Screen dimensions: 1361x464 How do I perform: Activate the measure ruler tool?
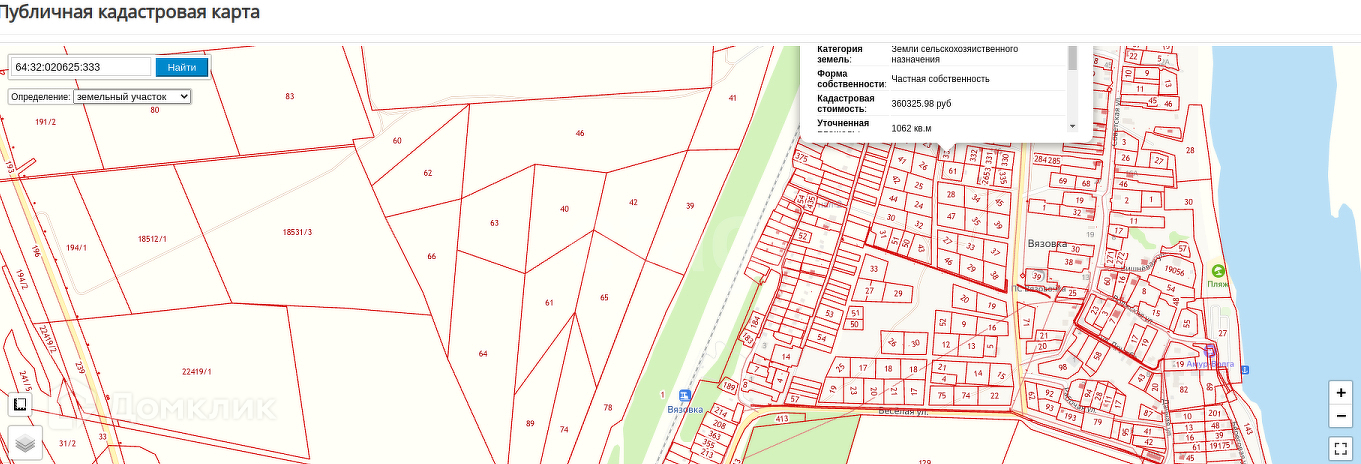click(19, 405)
